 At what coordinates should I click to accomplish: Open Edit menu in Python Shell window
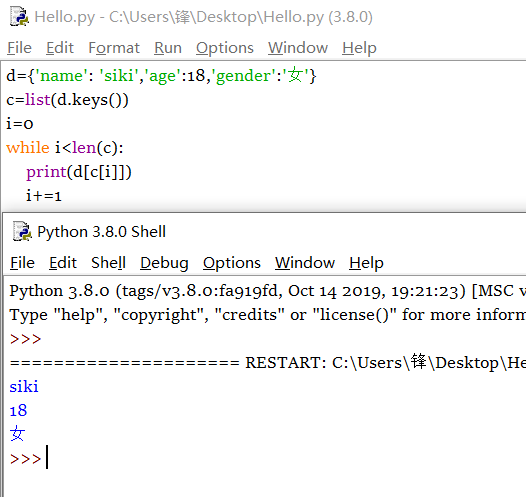[63, 263]
